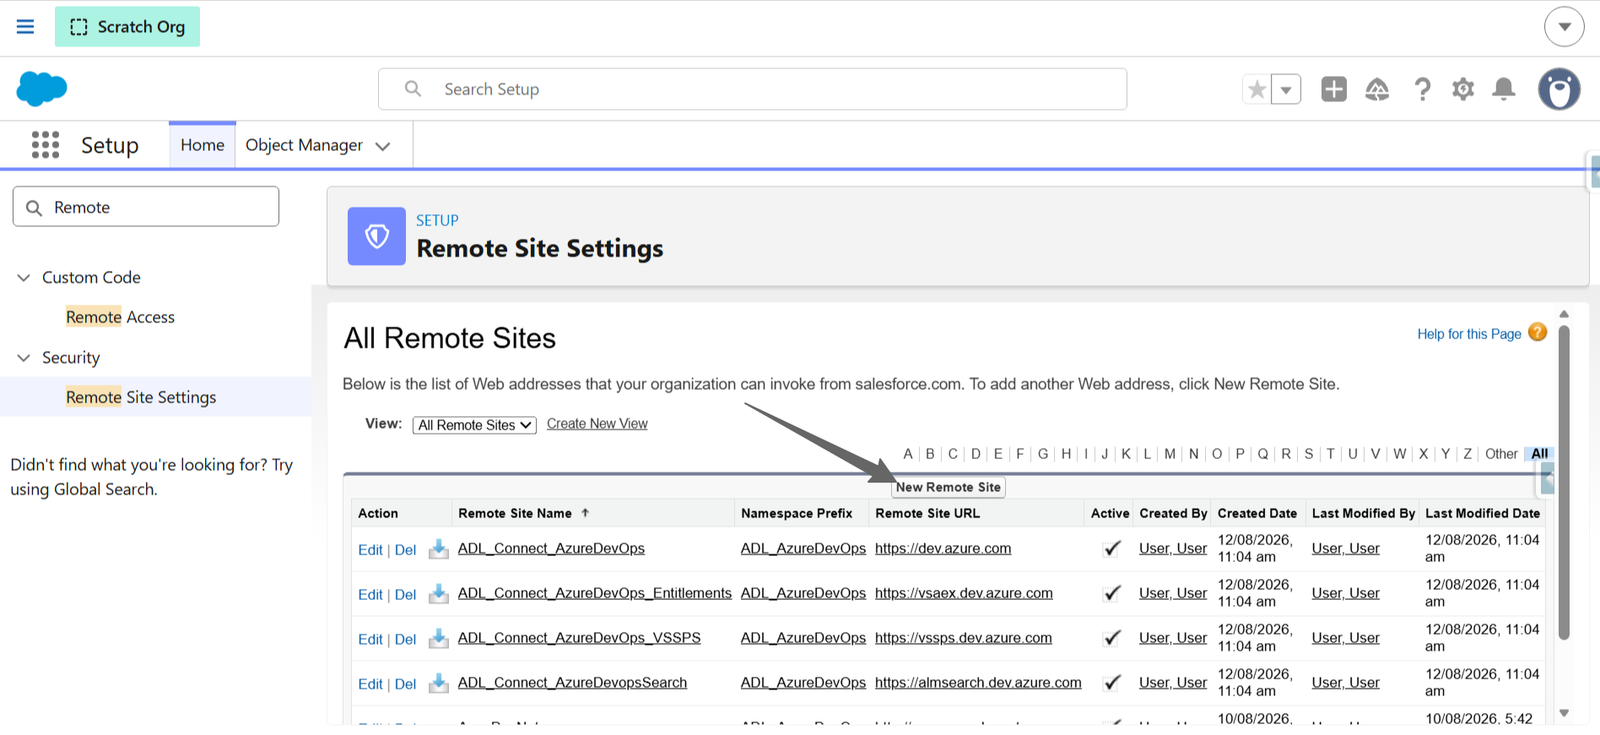Sort by Remote Site Name column header
Image resolution: width=1600 pixels, height=735 pixels.
pyautogui.click(x=515, y=513)
